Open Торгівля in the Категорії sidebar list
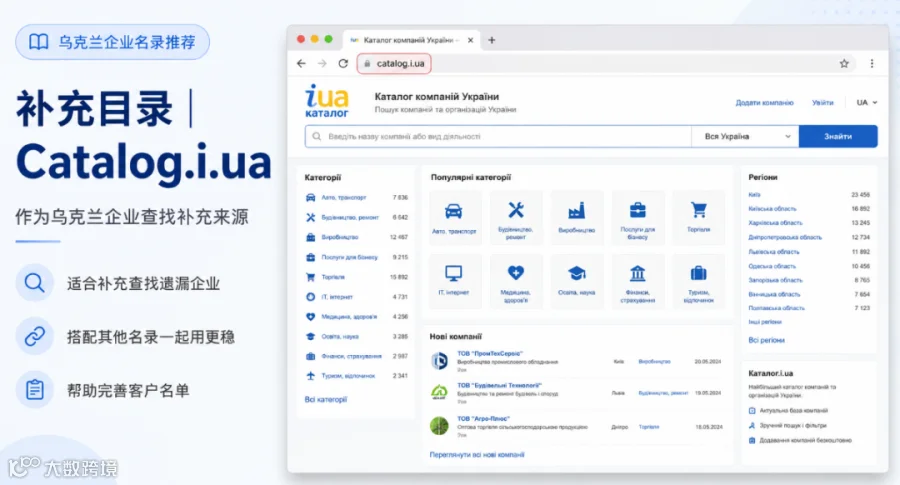This screenshot has height=485, width=900. tap(333, 277)
